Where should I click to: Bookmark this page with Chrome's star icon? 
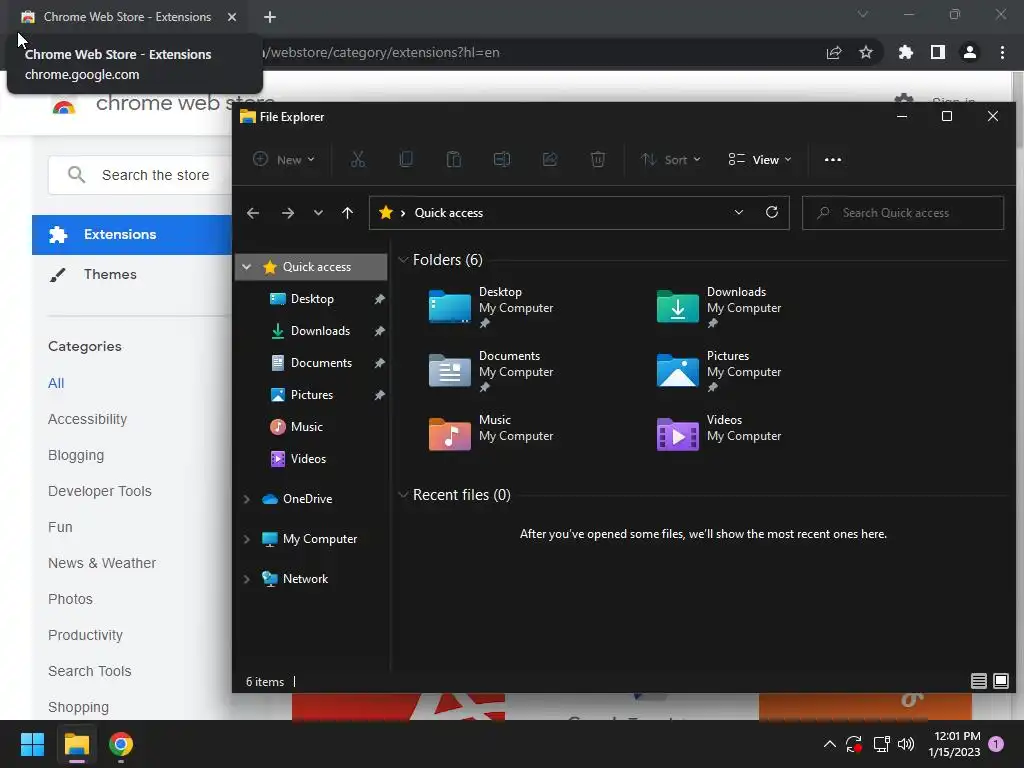tap(866, 52)
